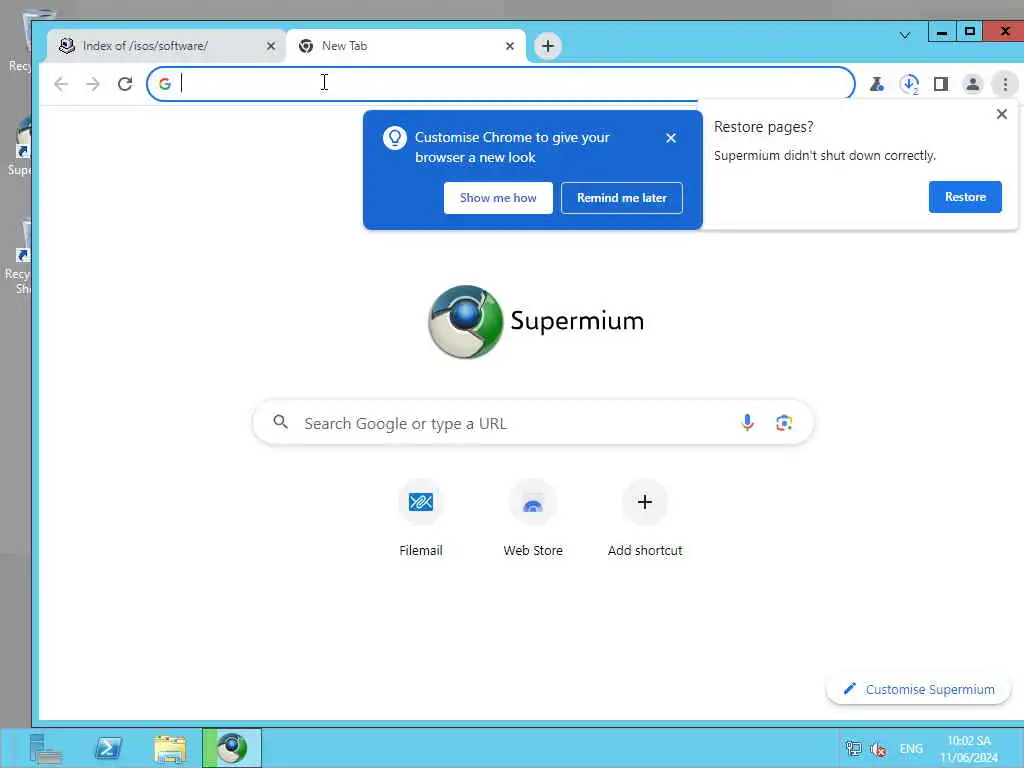Viewport: 1024px width, 768px height.
Task: Open the downloads icon in toolbar
Action: coord(908,84)
